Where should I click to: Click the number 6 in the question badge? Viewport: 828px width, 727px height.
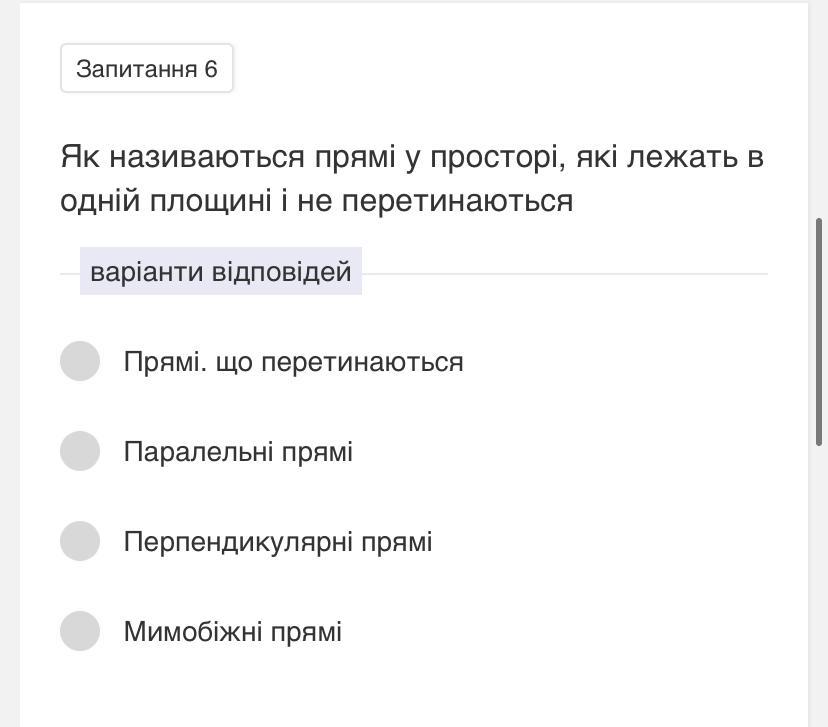[x=211, y=68]
